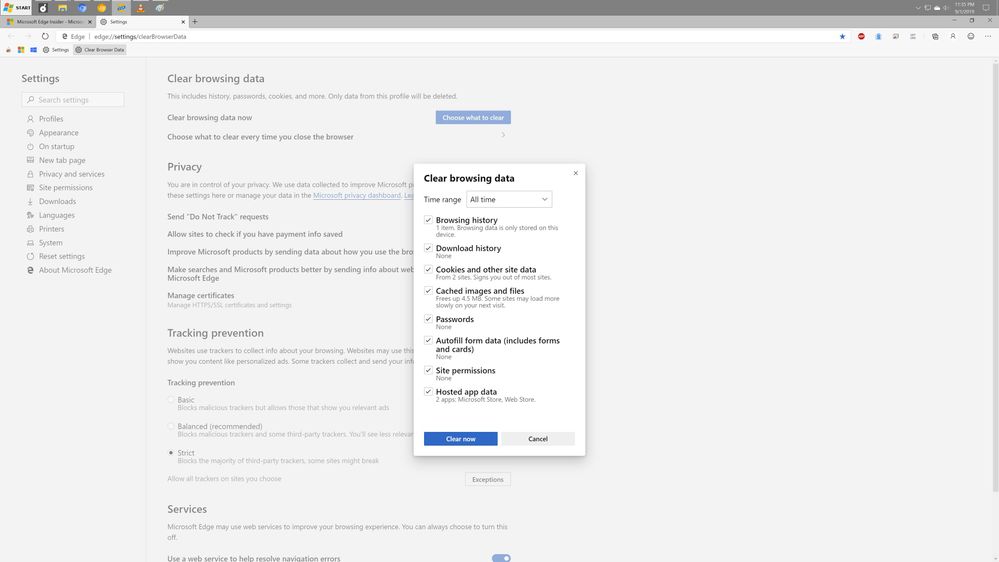
Task: Open Languages settings in sidebar
Action: 57,215
